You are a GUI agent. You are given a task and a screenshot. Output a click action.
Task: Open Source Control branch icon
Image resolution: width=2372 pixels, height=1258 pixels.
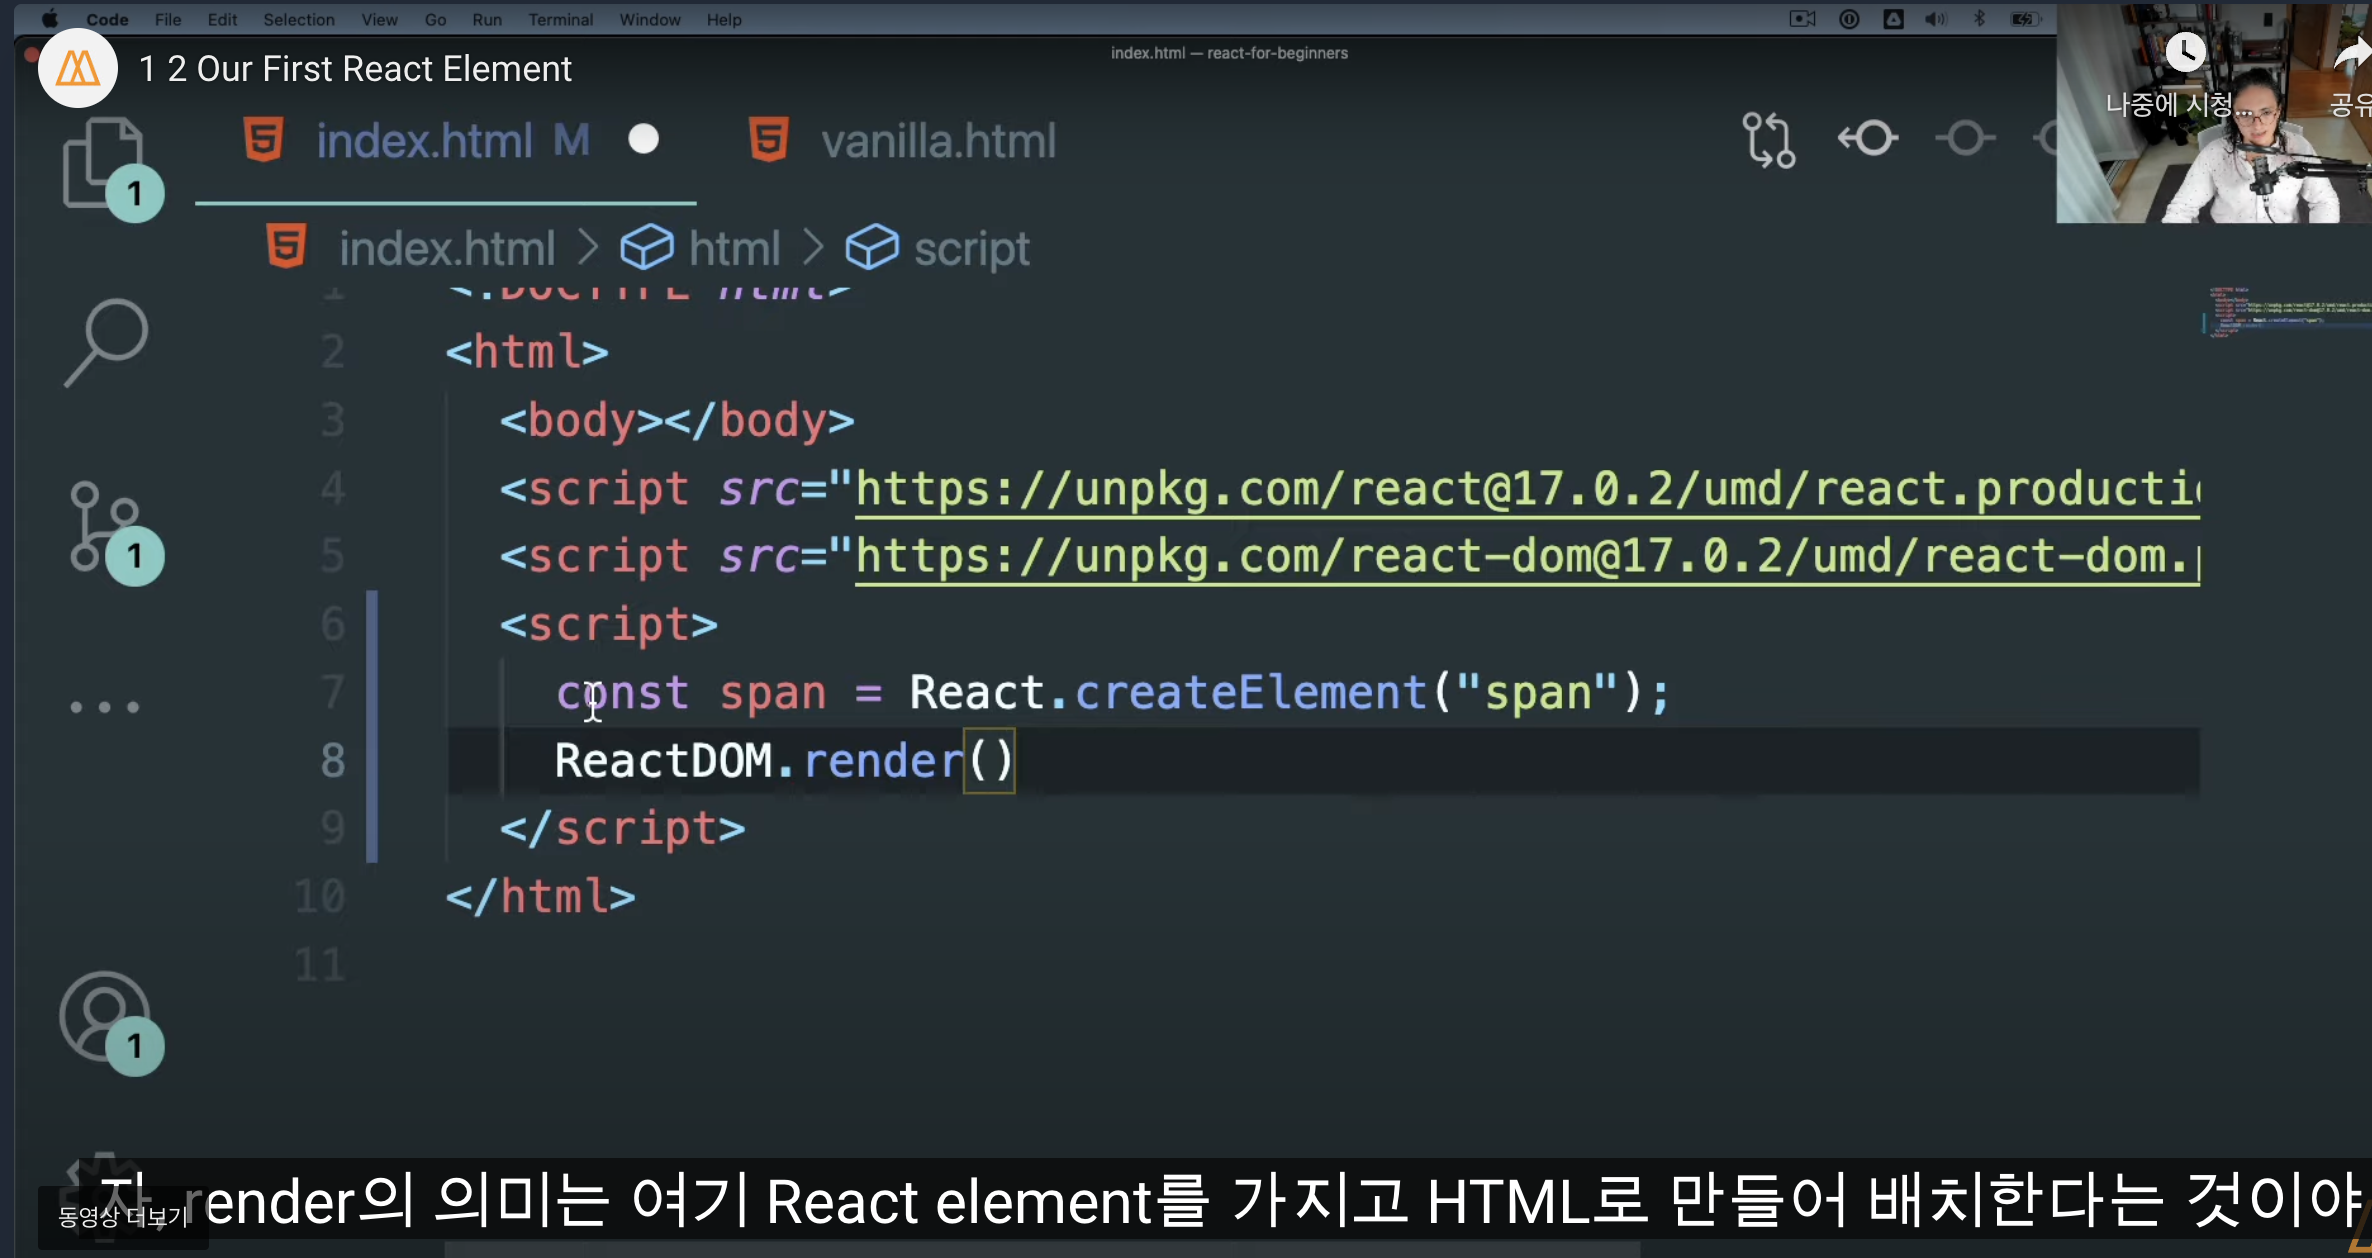(x=102, y=527)
